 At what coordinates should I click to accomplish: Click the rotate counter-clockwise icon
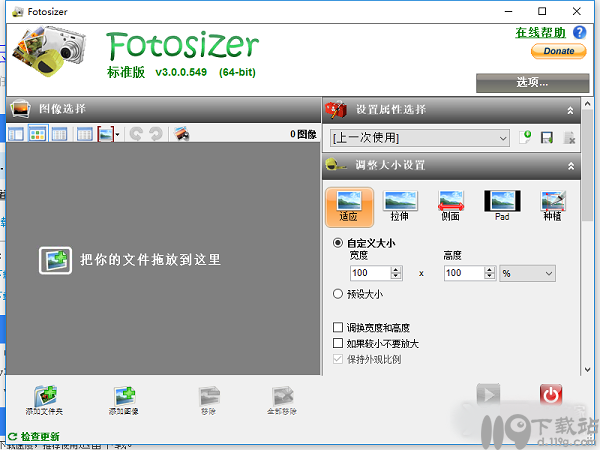(x=136, y=134)
